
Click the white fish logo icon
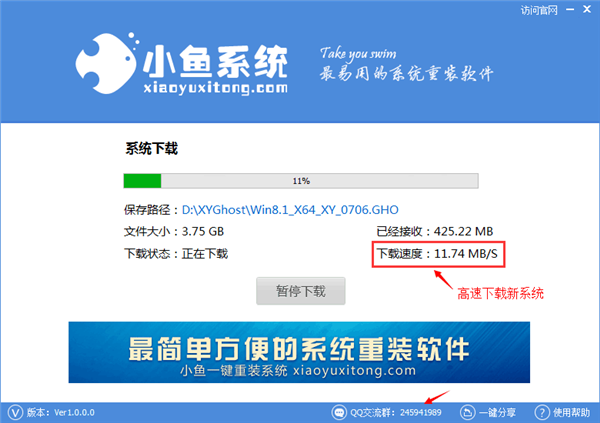107,63
